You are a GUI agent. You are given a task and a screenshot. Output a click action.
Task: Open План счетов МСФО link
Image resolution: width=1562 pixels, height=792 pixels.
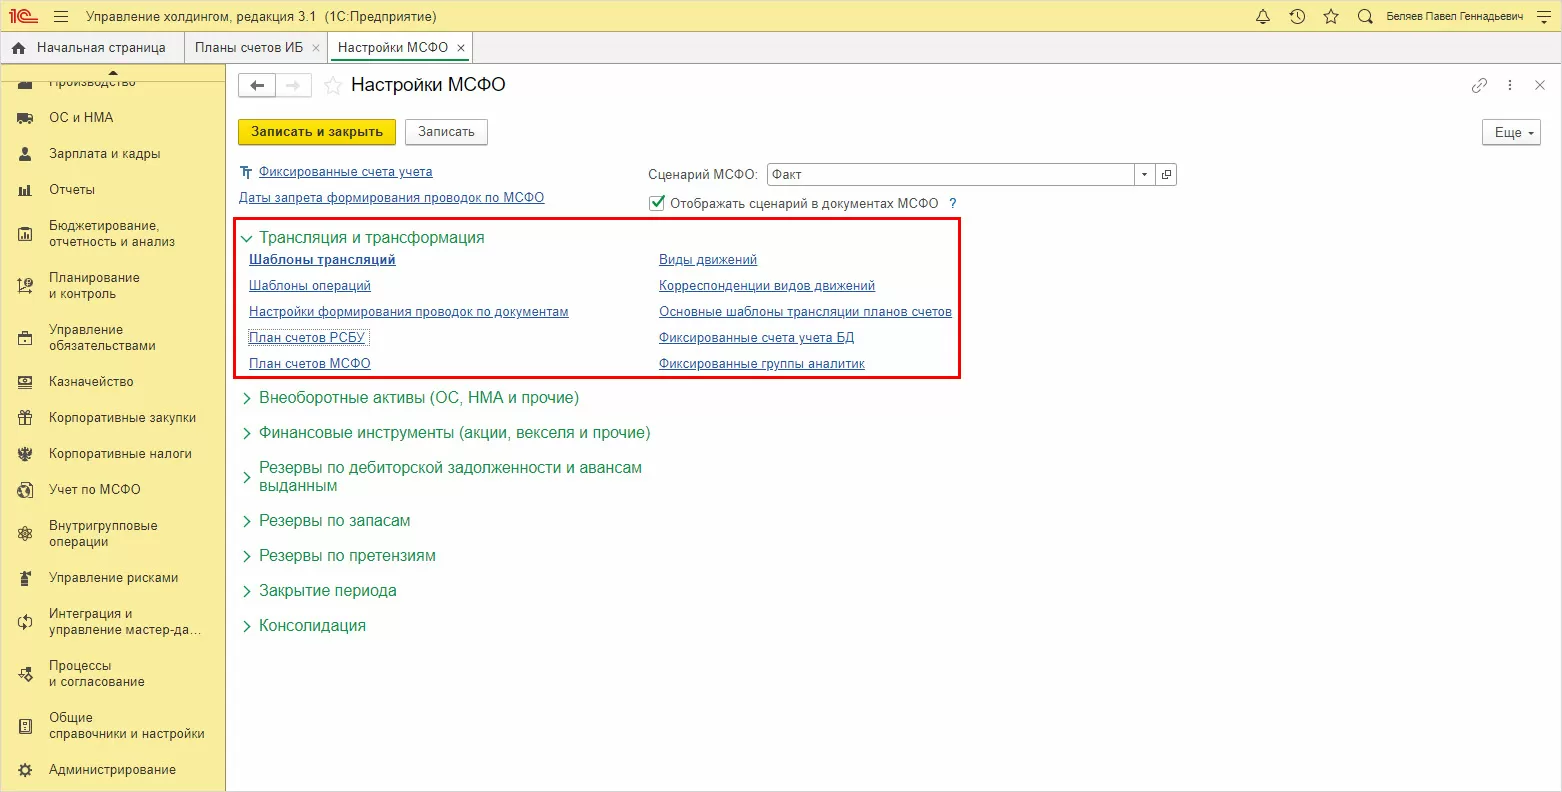point(310,364)
